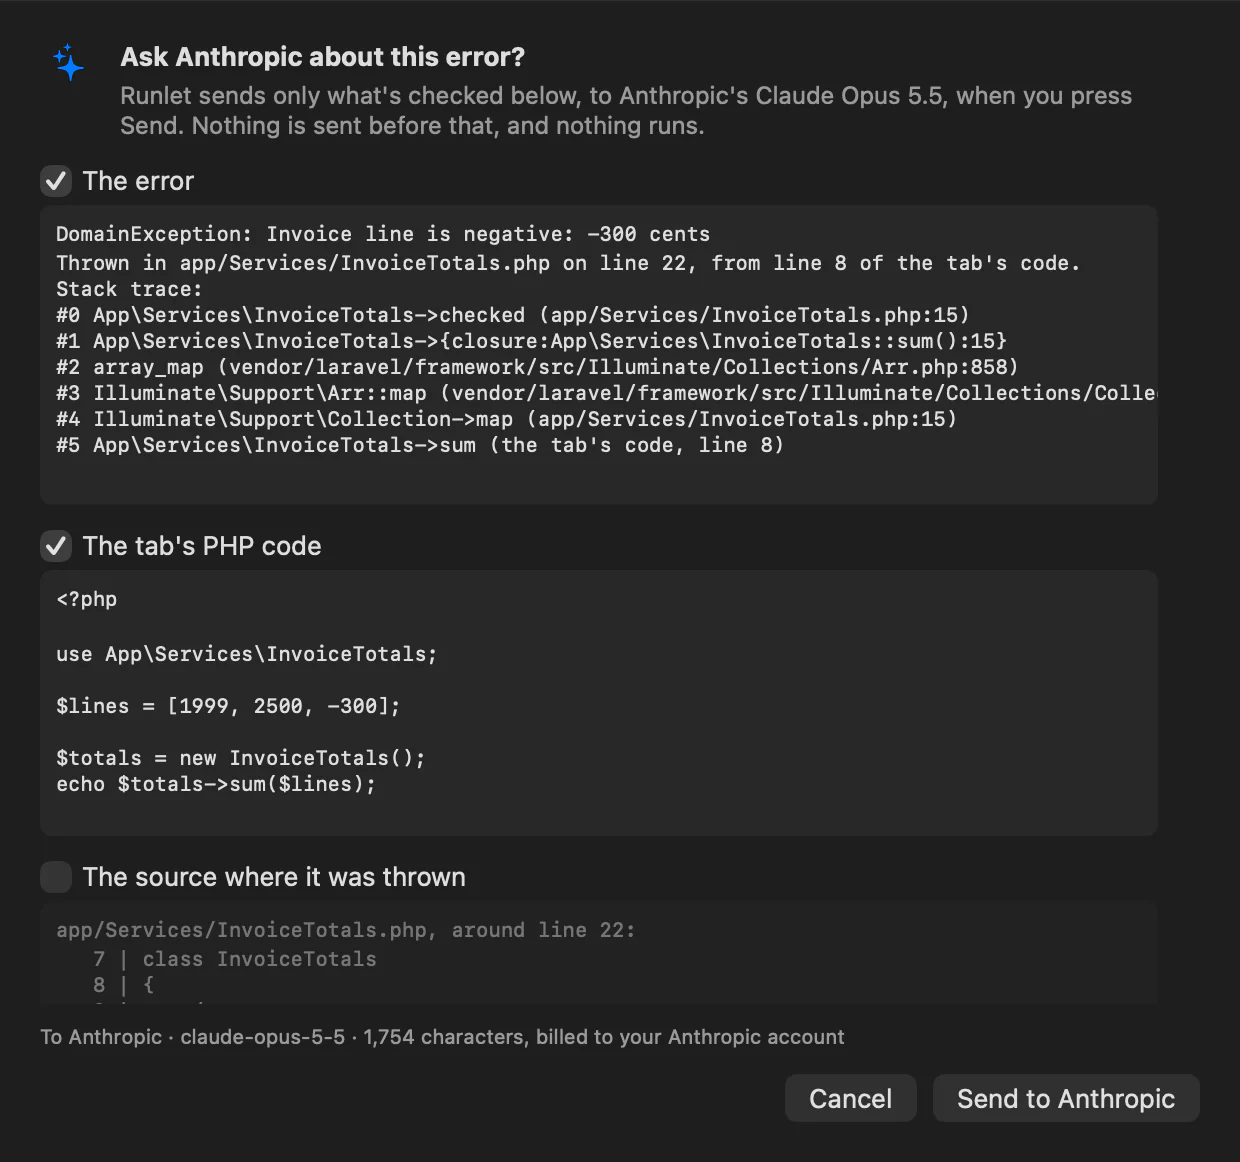
Task: Click "DomainException: Invoice line is negative" line
Action: (x=383, y=234)
